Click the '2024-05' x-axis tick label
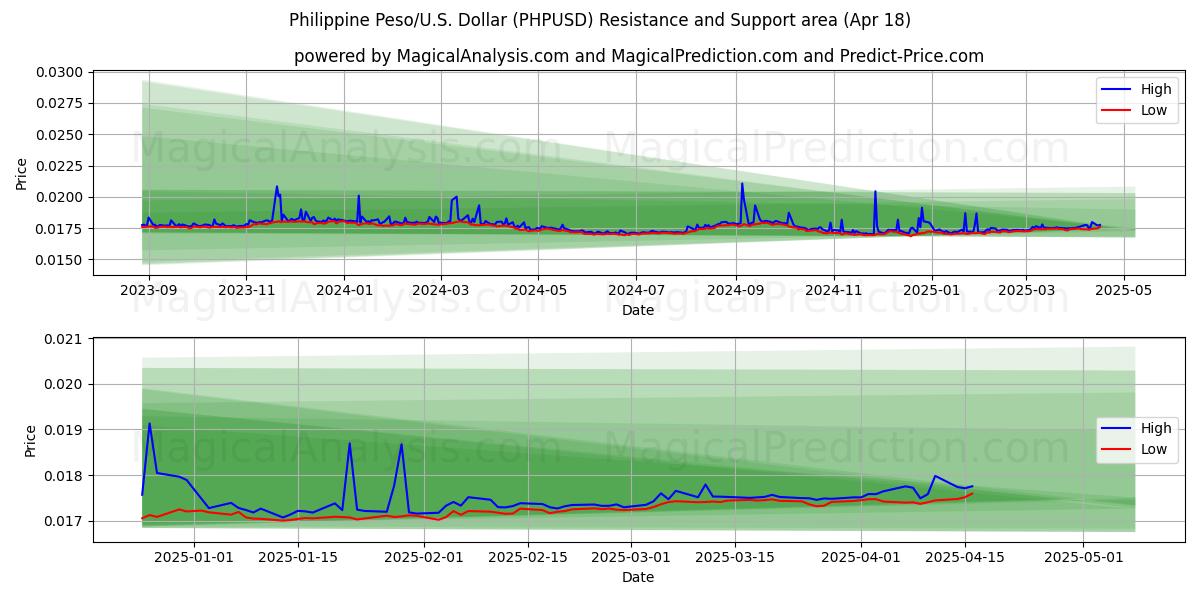The height and width of the screenshot is (600, 1200). [538, 290]
